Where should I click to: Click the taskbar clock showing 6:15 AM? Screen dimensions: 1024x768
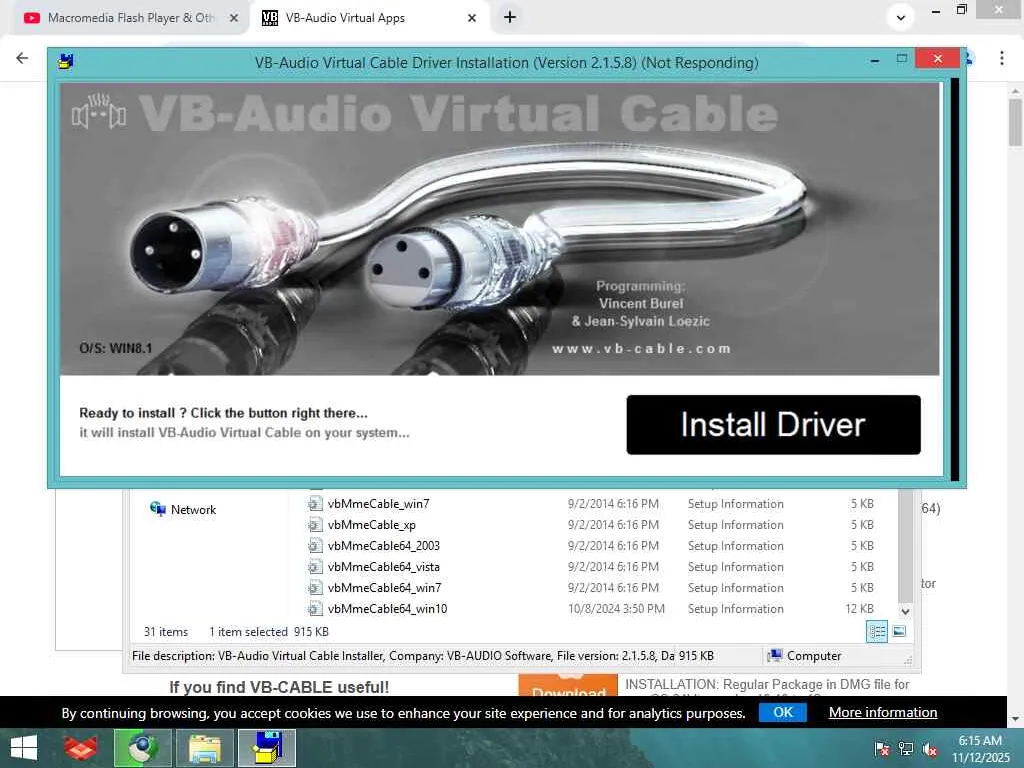tap(980, 748)
